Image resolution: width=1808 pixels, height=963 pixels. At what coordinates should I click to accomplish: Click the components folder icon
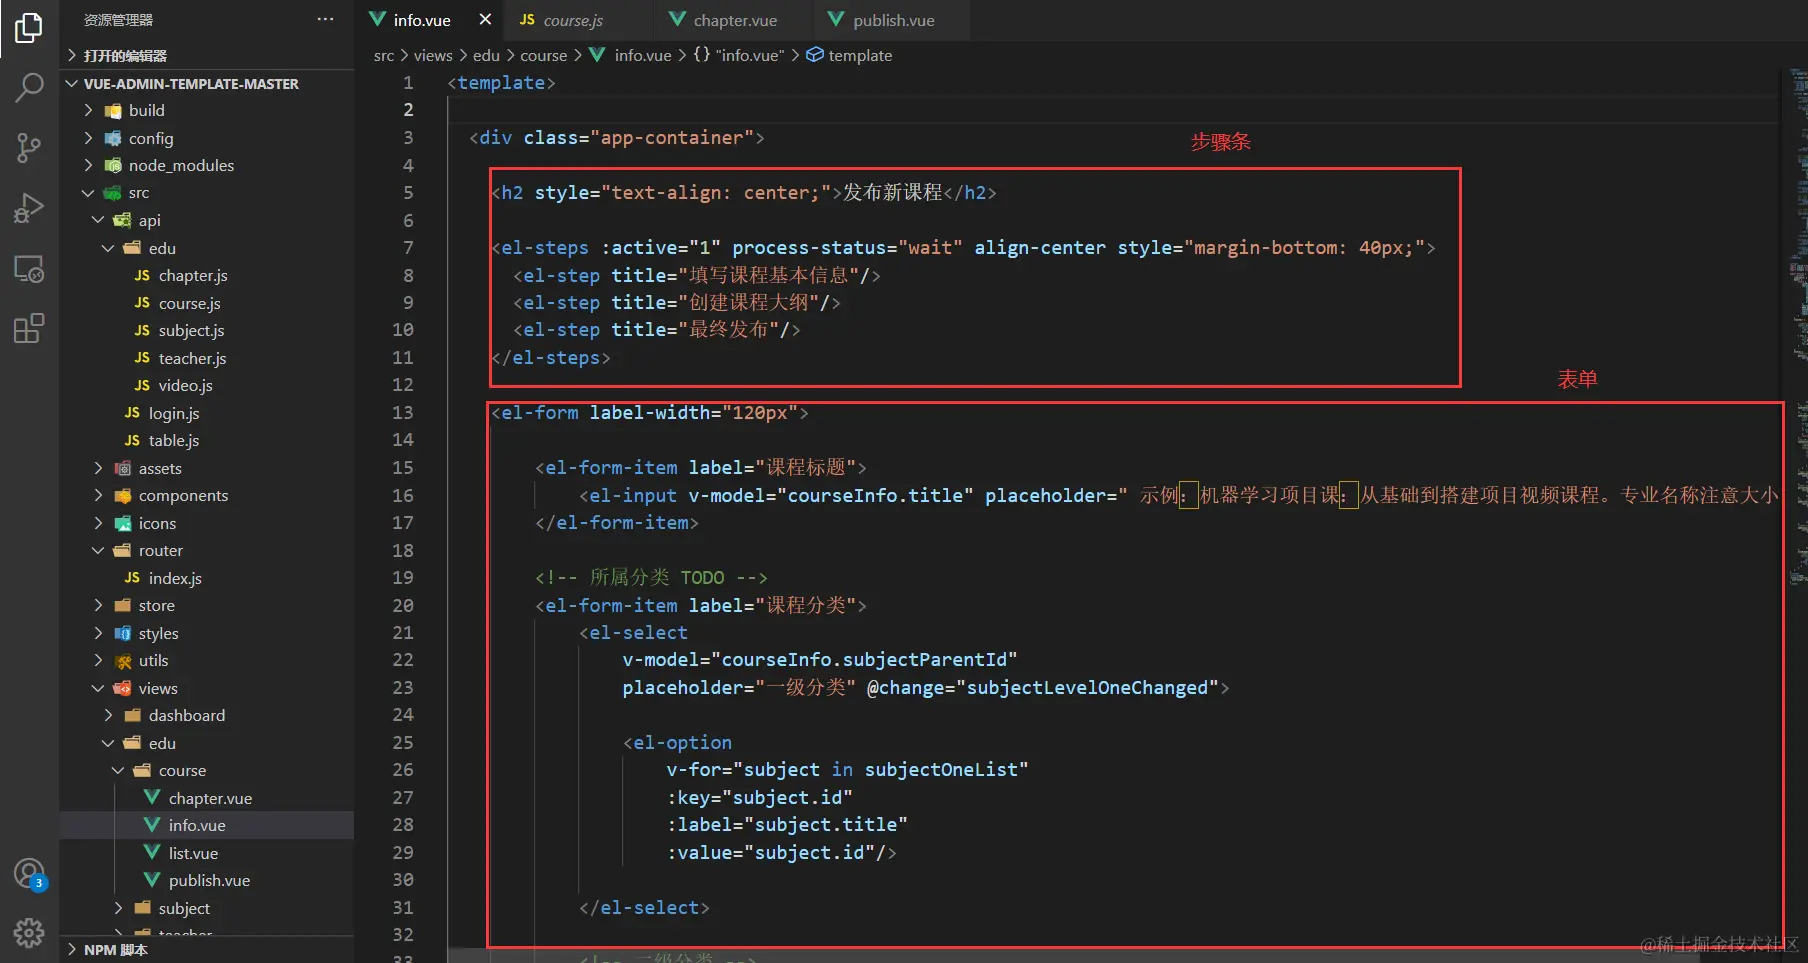click(123, 495)
